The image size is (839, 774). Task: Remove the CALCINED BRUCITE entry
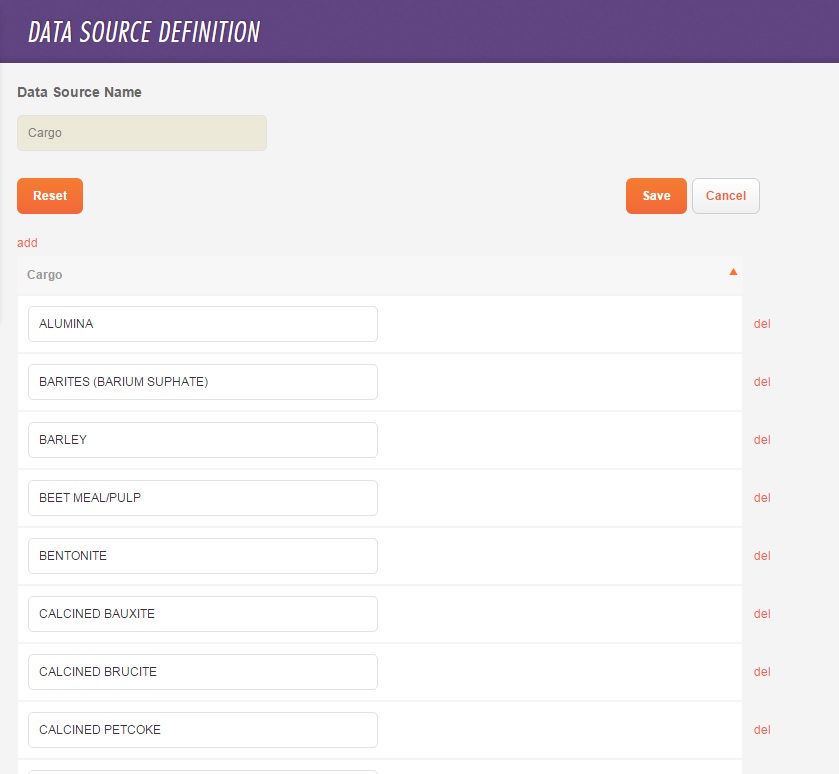(762, 672)
